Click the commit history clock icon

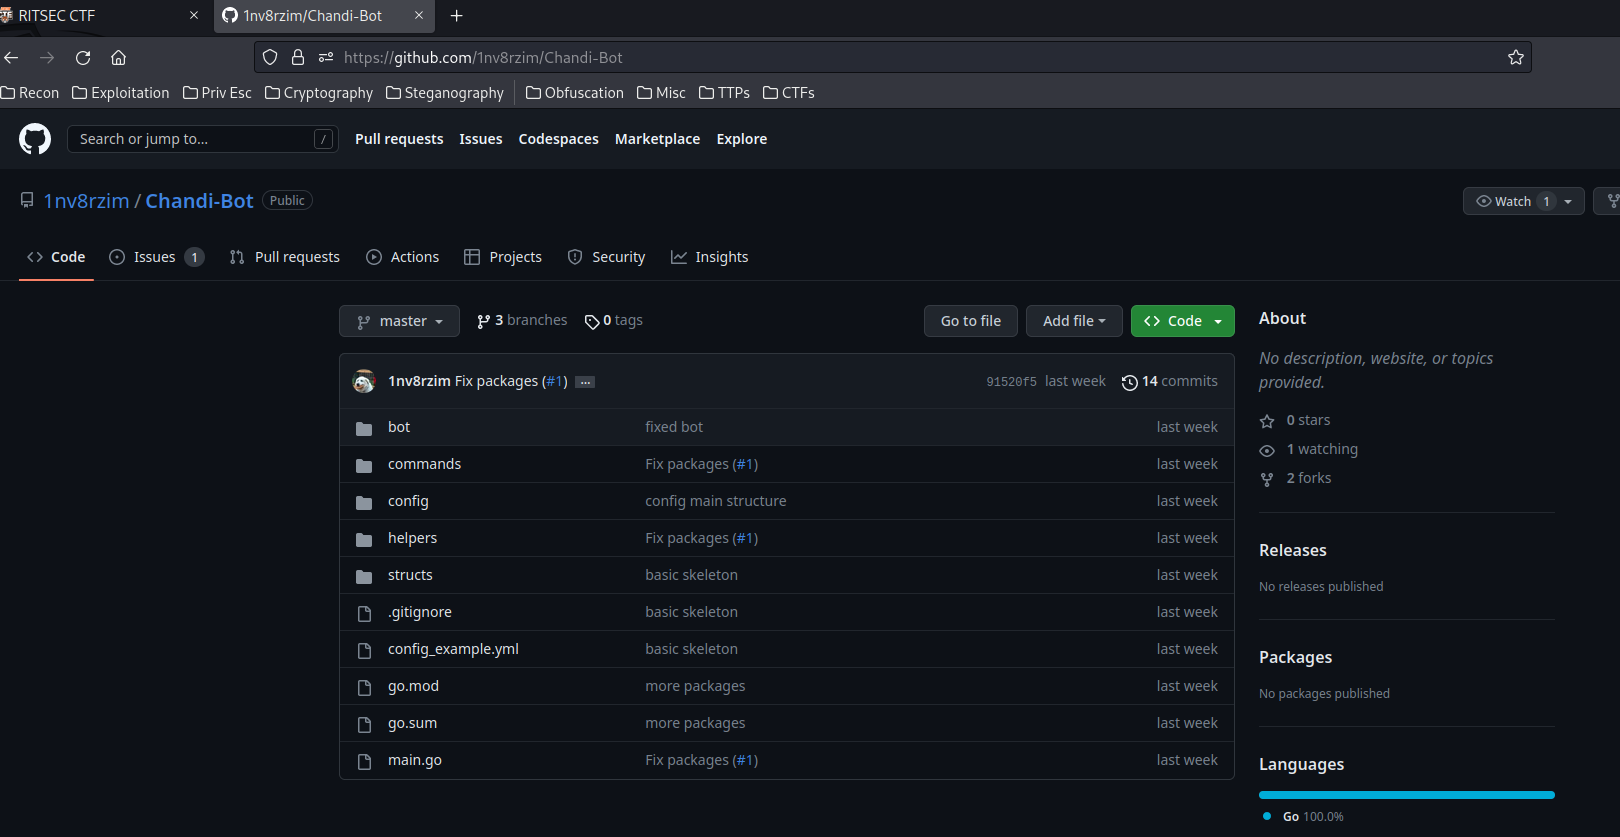(1130, 382)
